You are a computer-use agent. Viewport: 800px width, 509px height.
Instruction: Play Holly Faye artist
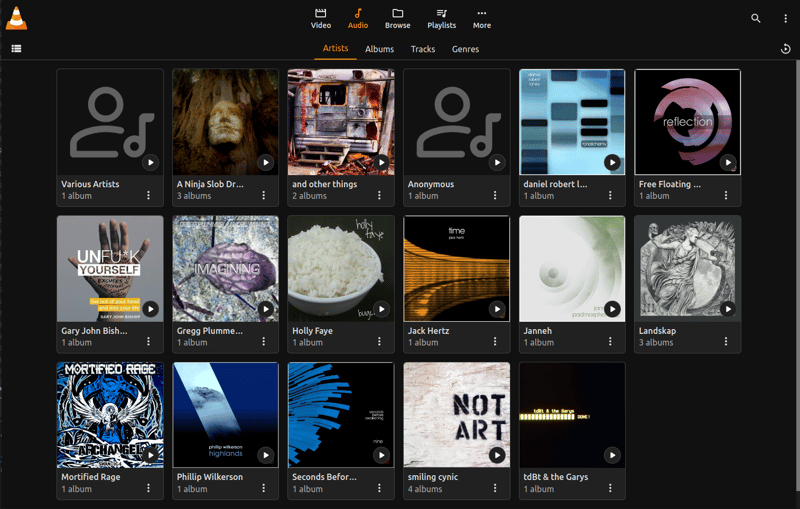(381, 309)
